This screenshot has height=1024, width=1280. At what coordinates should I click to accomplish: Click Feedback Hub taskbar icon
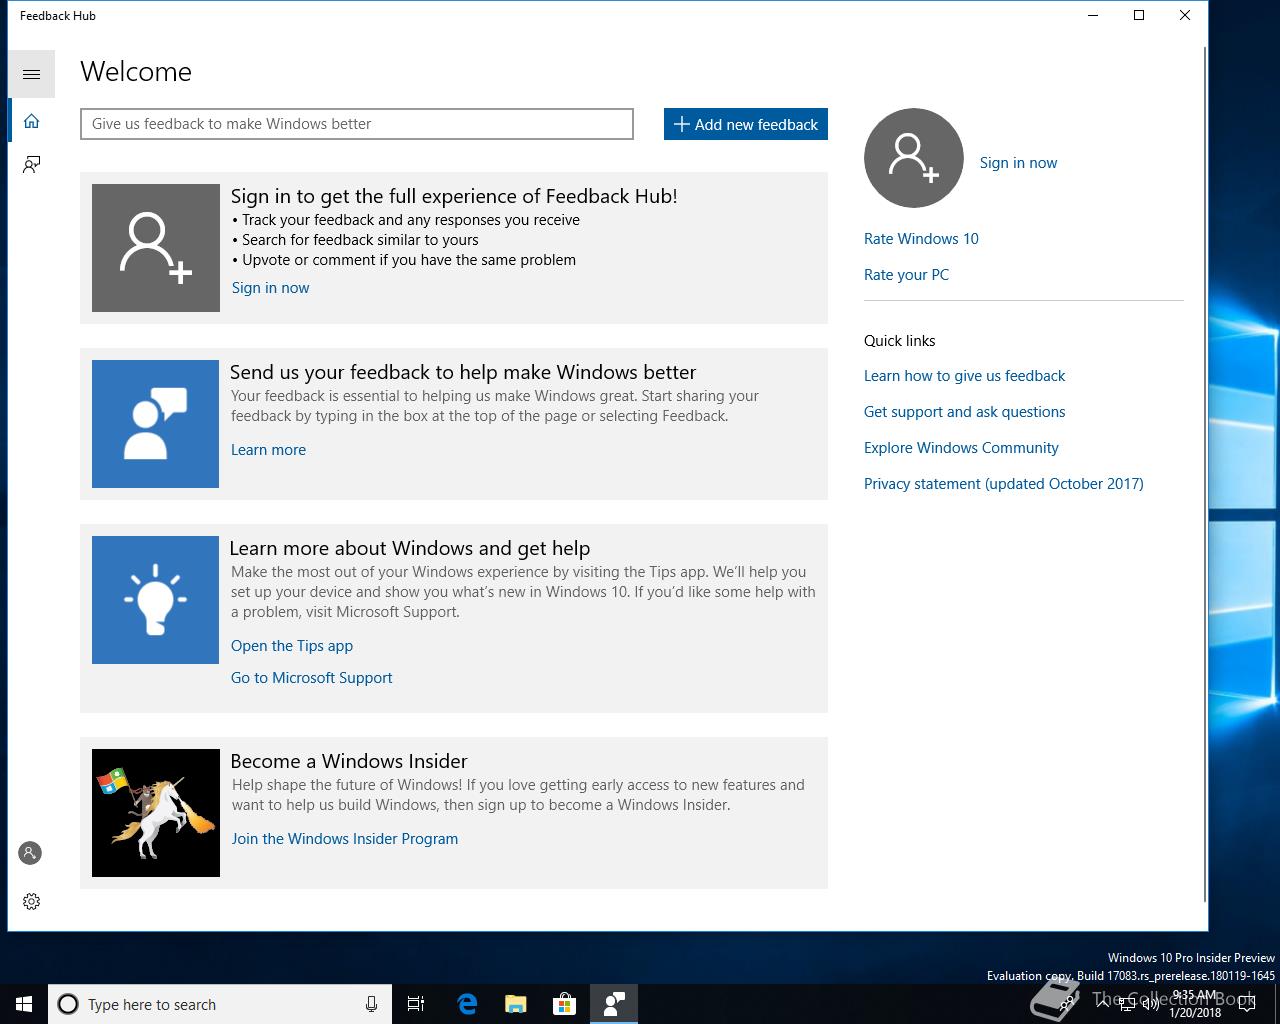point(614,1004)
